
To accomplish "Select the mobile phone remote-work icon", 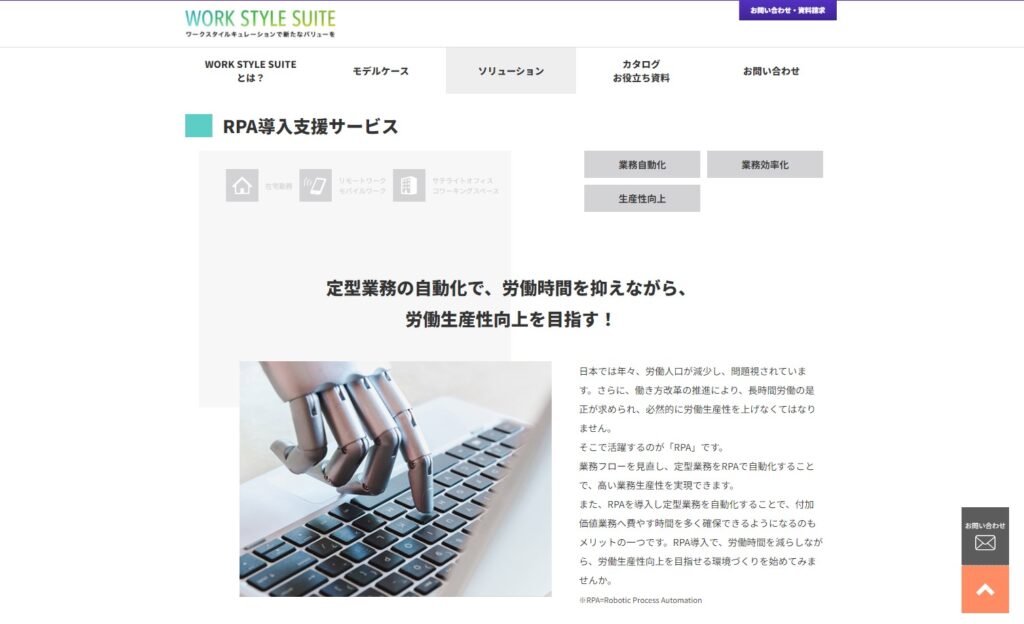I will [x=315, y=185].
